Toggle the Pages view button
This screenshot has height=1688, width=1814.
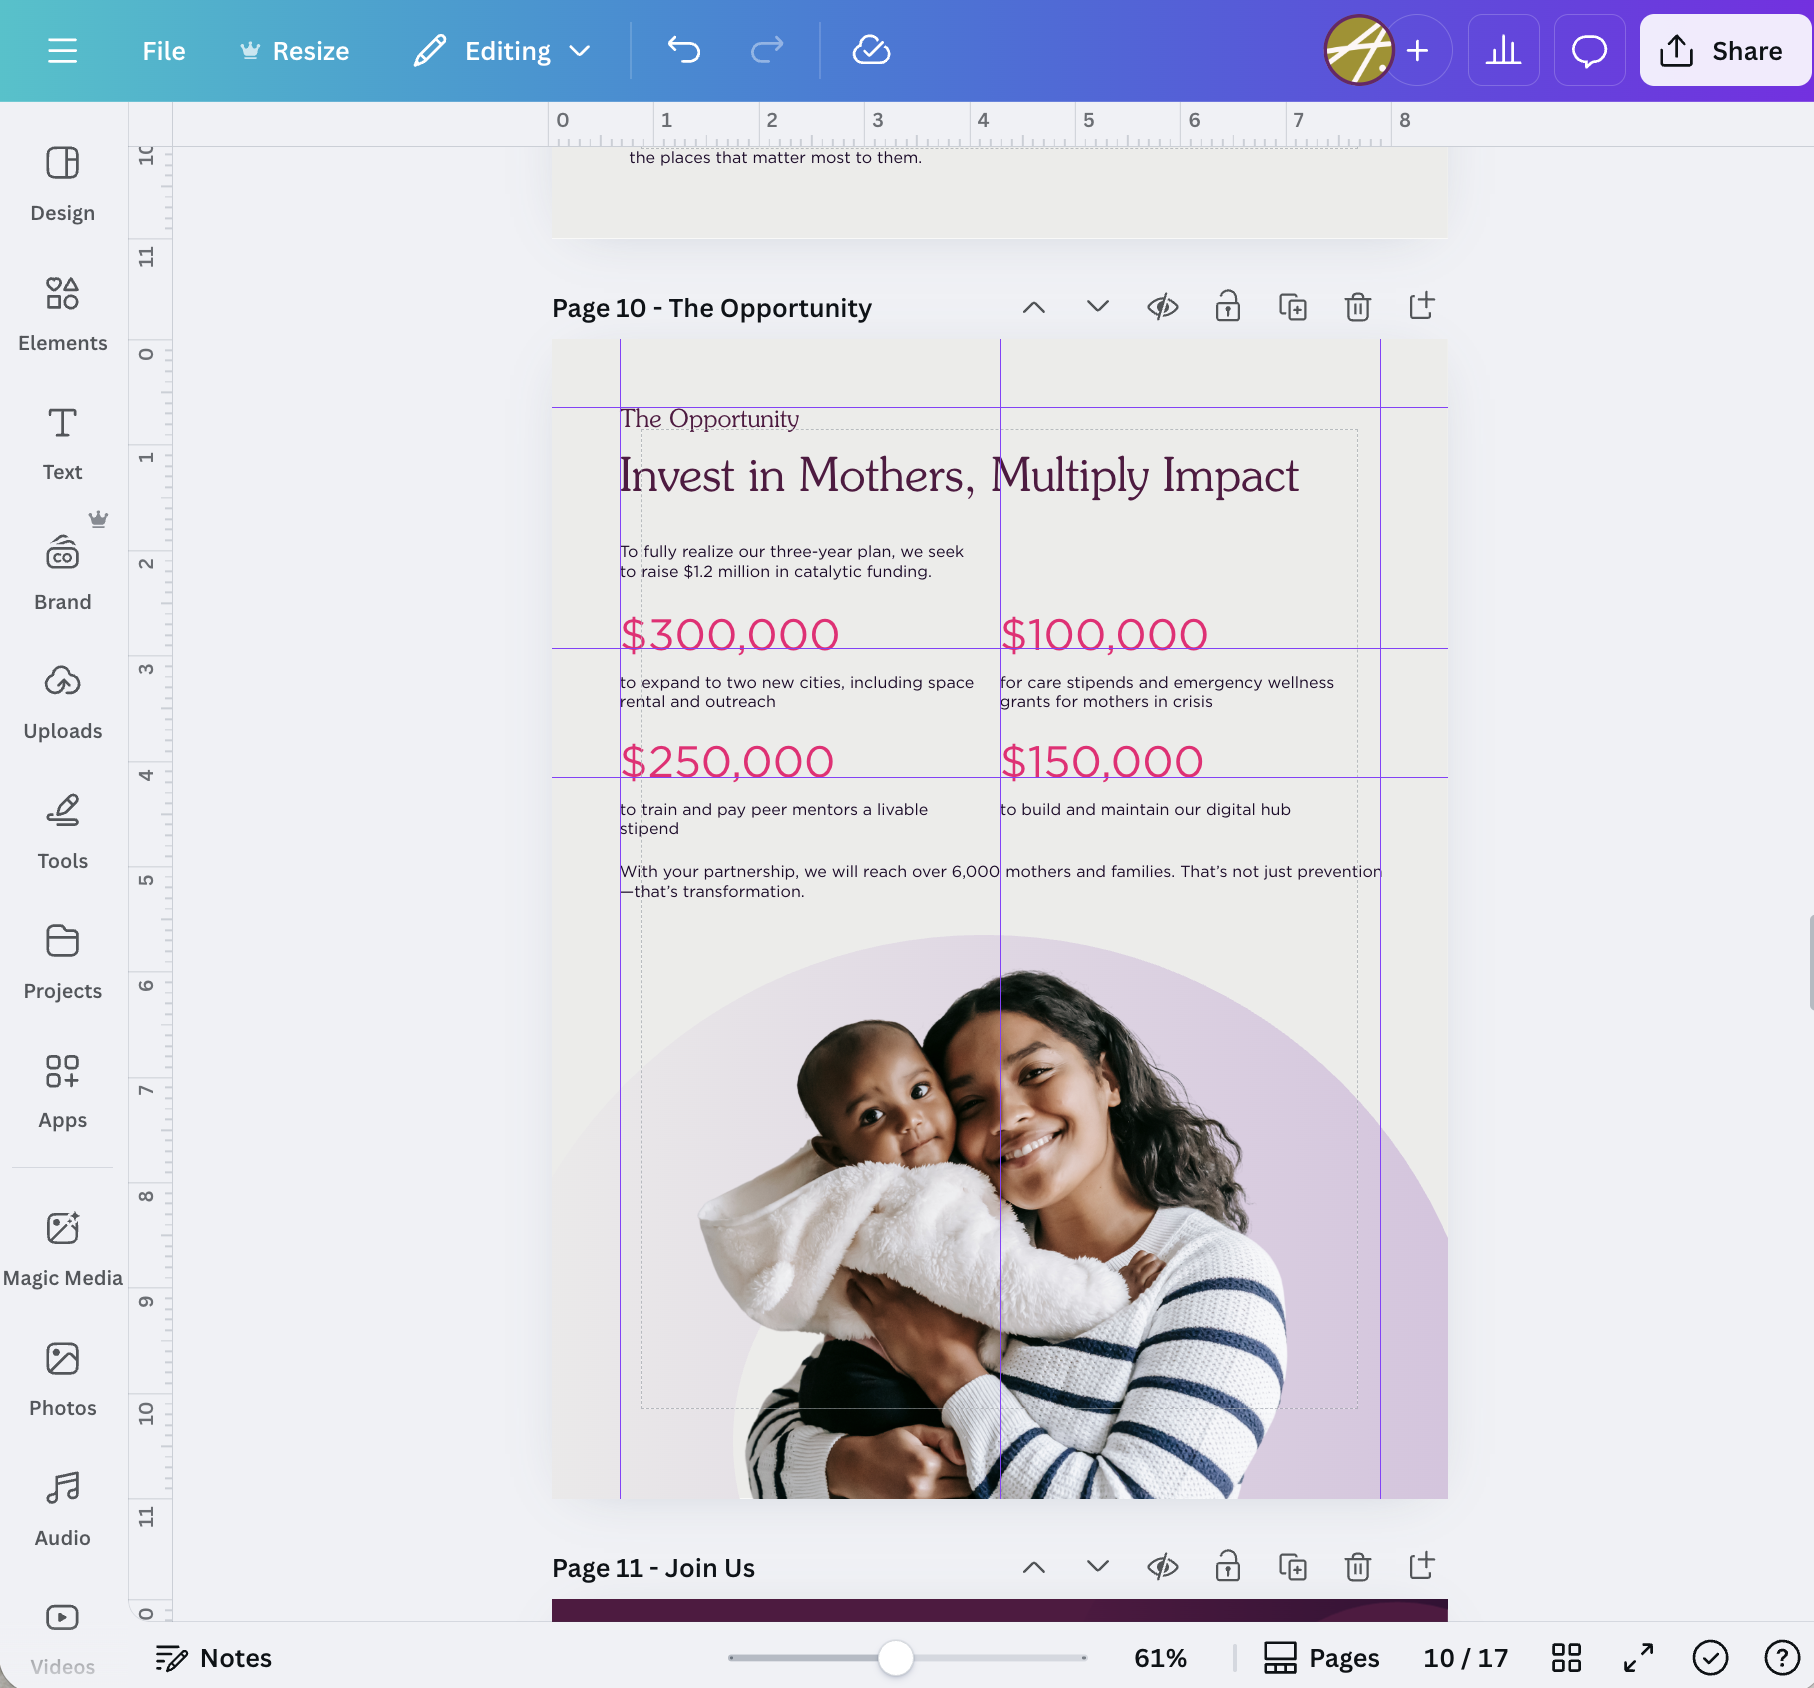1321,1658
